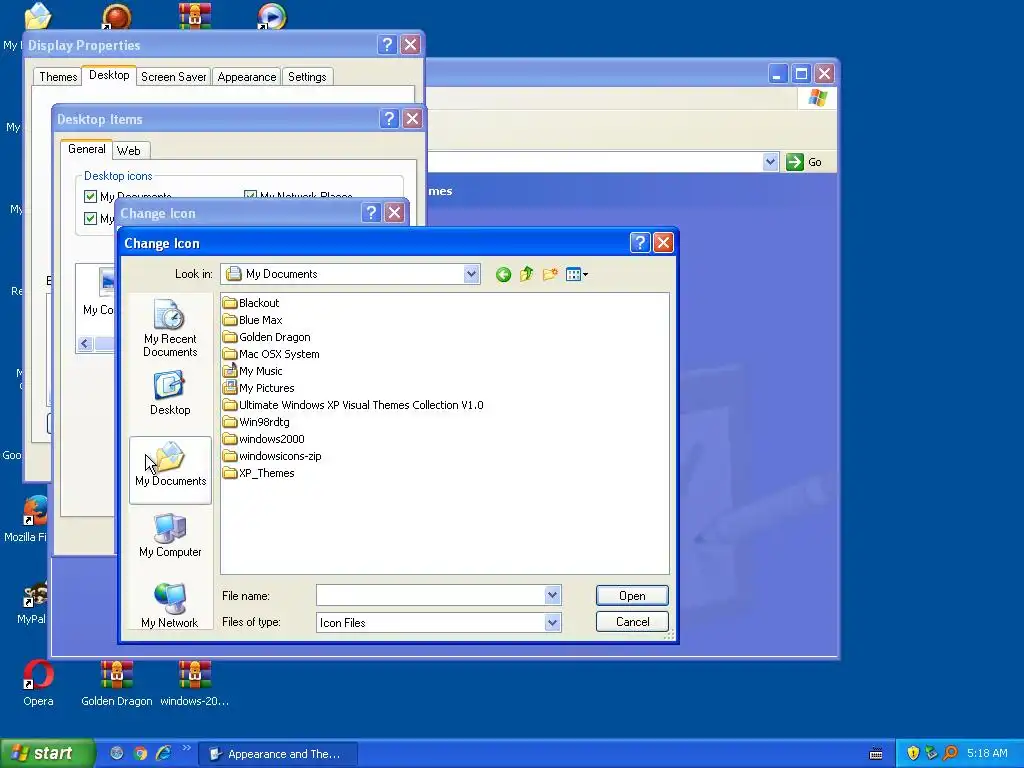Click help button on front Change Icon dialog
Viewport: 1024px width, 768px height.
pyautogui.click(x=640, y=243)
